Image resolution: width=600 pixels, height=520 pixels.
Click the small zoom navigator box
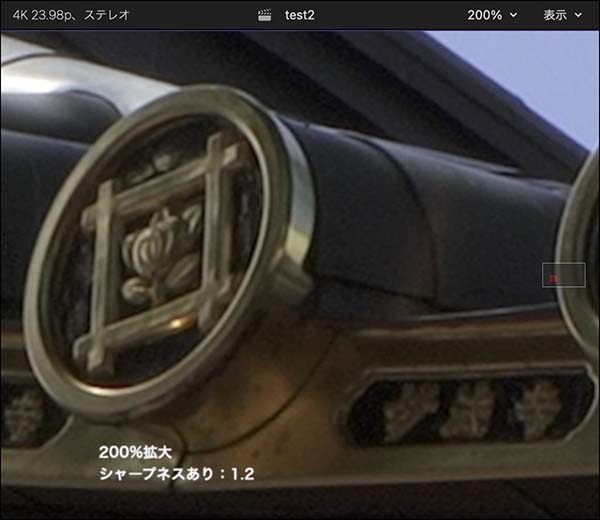point(564,275)
